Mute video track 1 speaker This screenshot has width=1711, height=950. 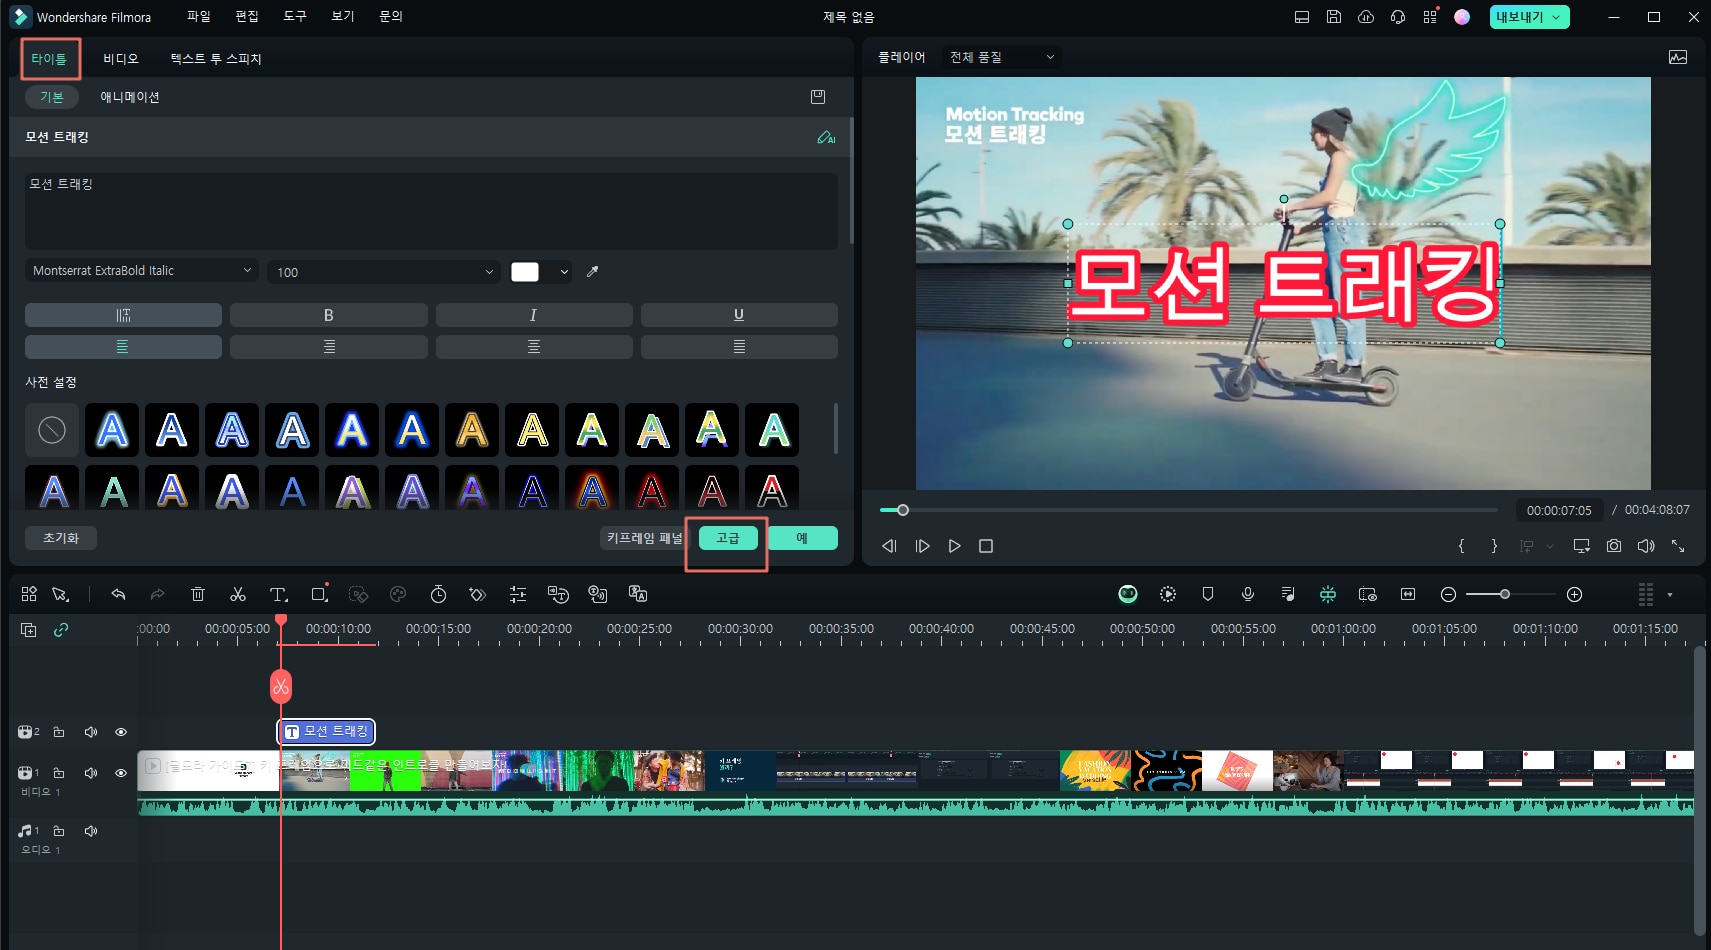pyautogui.click(x=91, y=773)
